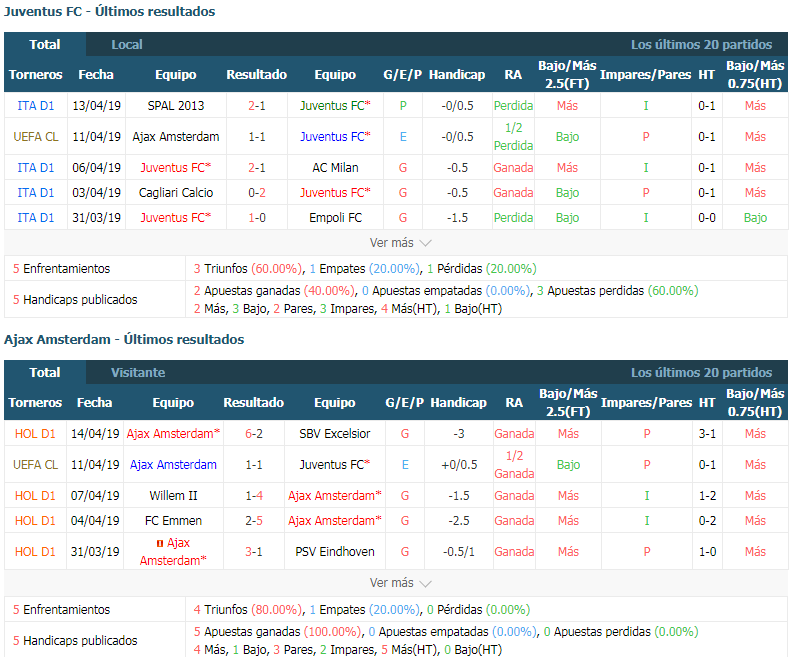791x657 pixels.
Task: Select the Total tab in the Ajax table
Action: 45,372
